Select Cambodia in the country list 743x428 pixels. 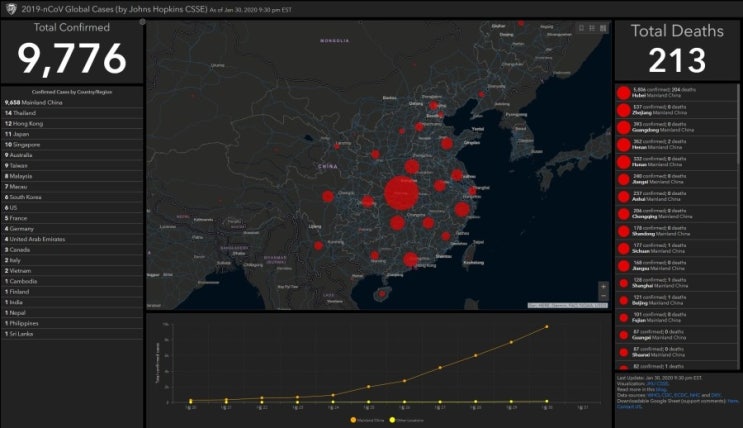pyautogui.click(x=72, y=281)
